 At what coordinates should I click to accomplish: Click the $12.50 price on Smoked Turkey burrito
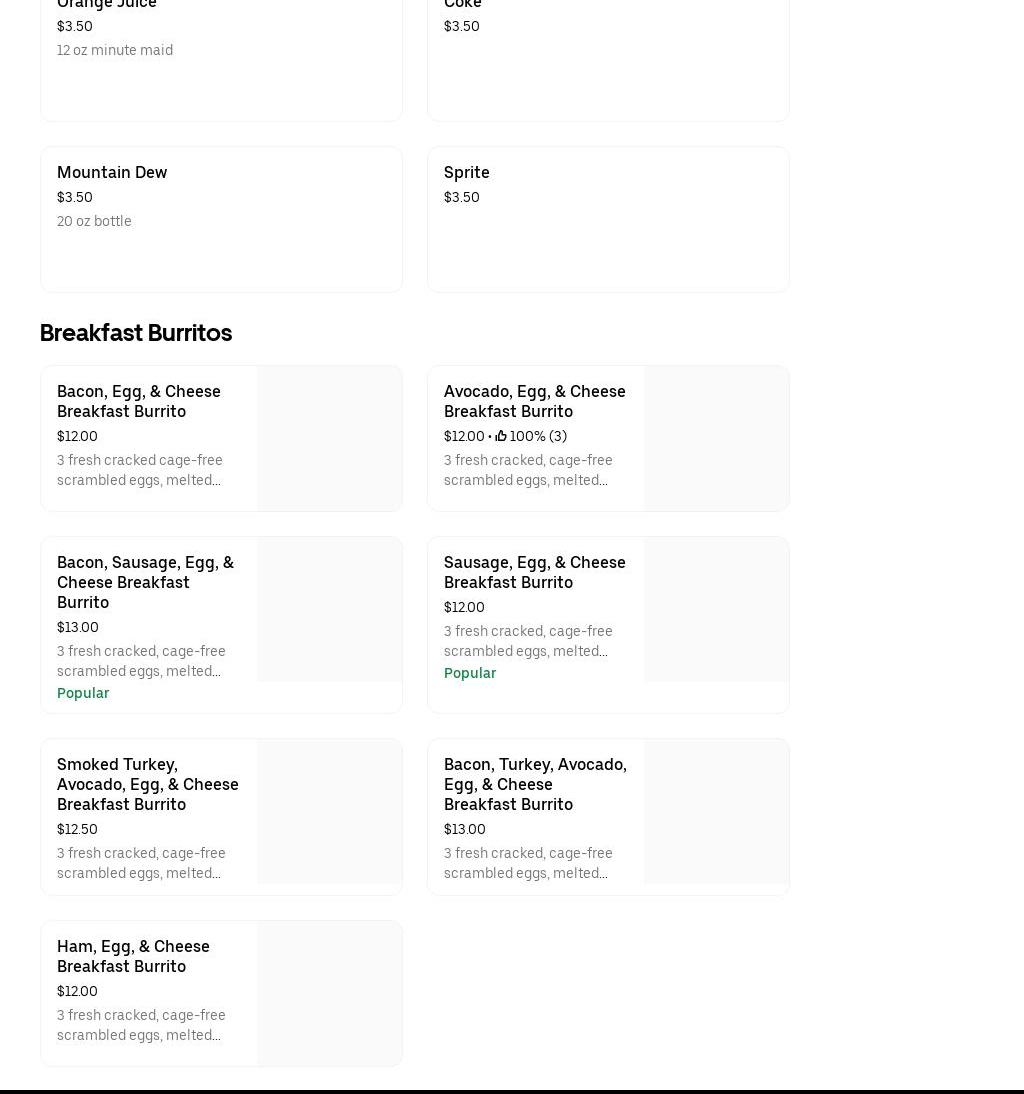(x=77, y=829)
